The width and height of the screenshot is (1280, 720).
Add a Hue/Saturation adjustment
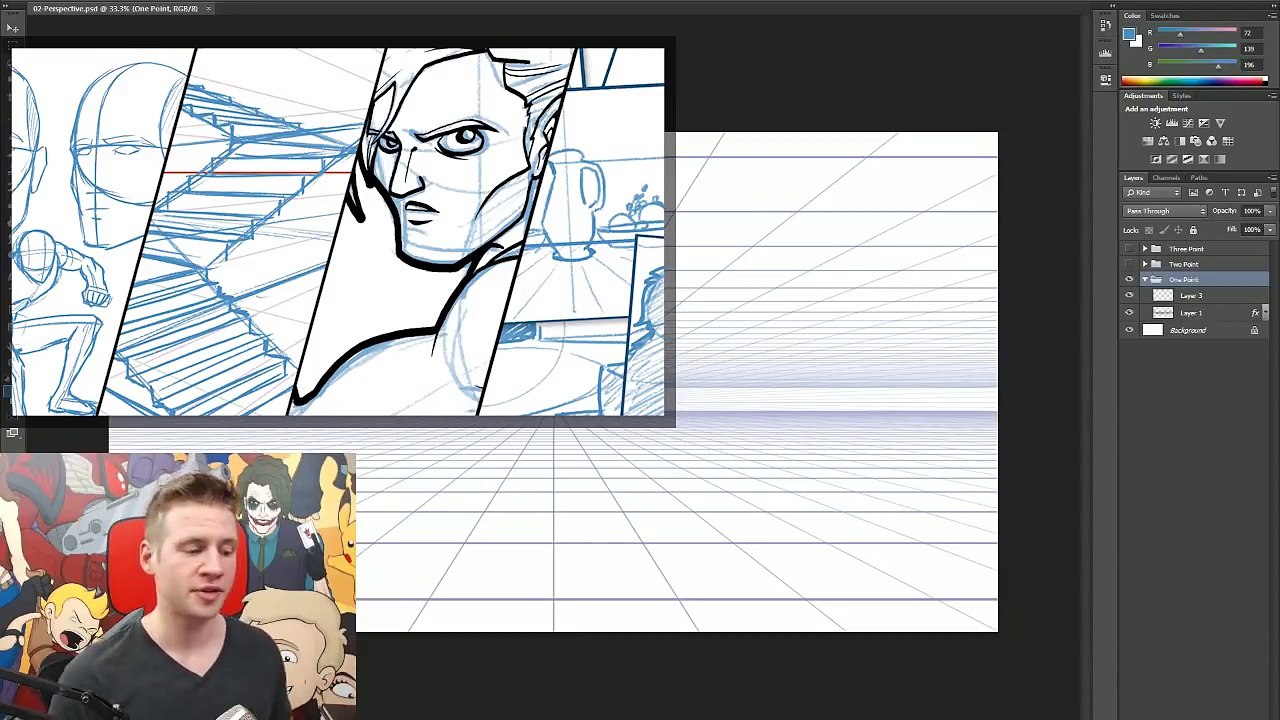click(x=1148, y=141)
